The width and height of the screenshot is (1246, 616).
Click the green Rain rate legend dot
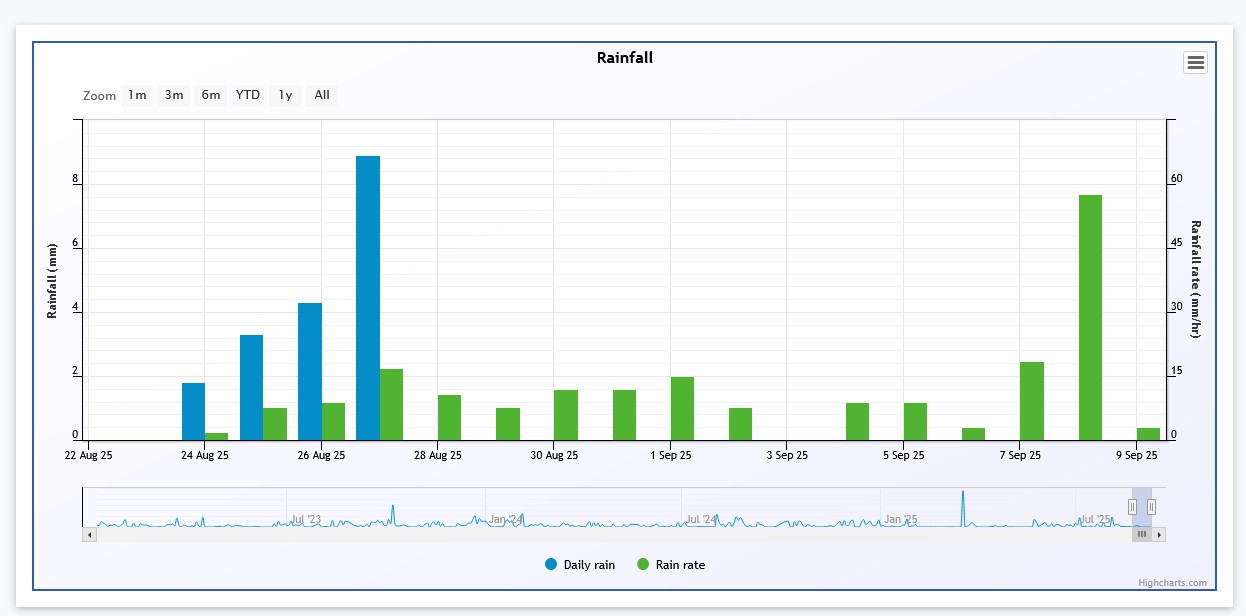[x=643, y=565]
